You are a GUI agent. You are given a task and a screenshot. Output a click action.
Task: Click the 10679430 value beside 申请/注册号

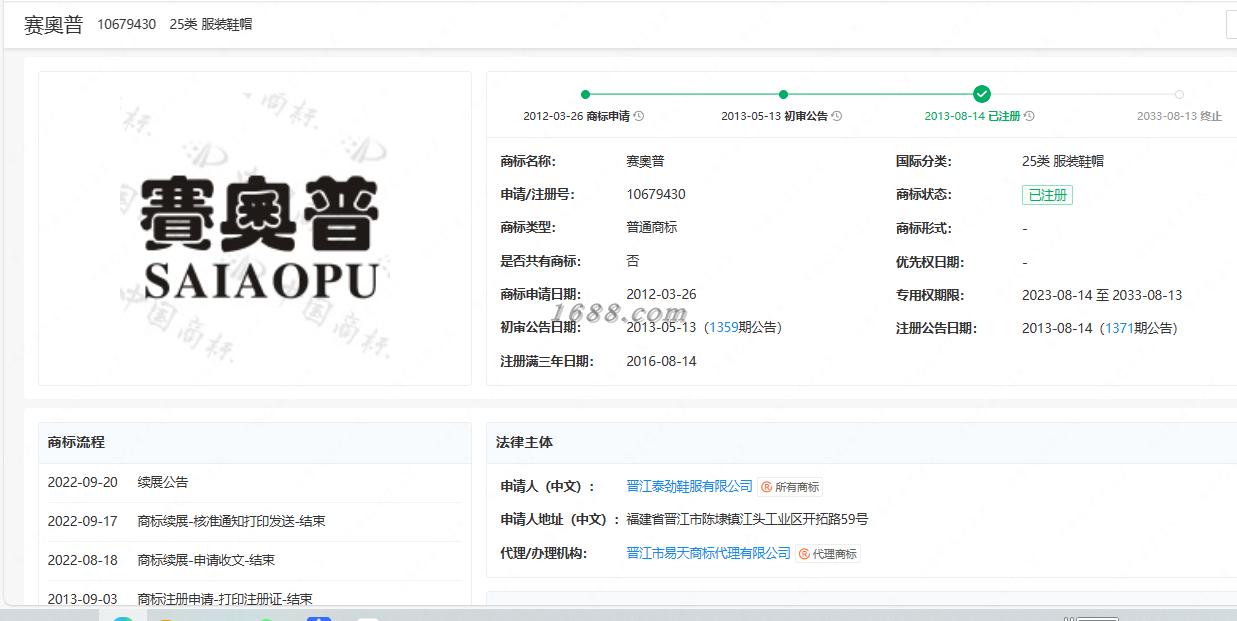(x=656, y=194)
